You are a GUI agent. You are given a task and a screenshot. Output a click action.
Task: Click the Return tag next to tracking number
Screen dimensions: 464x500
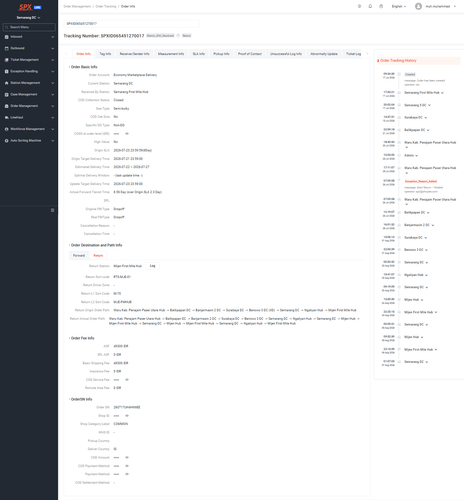coord(186,36)
